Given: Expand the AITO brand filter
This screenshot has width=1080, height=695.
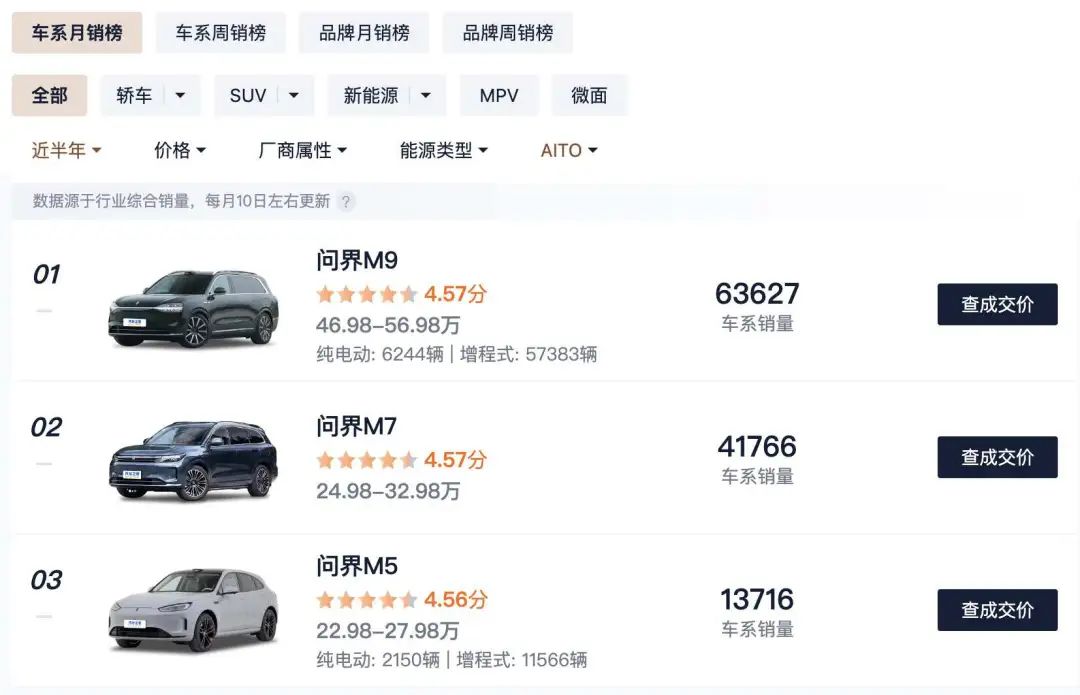Looking at the screenshot, I should point(569,150).
